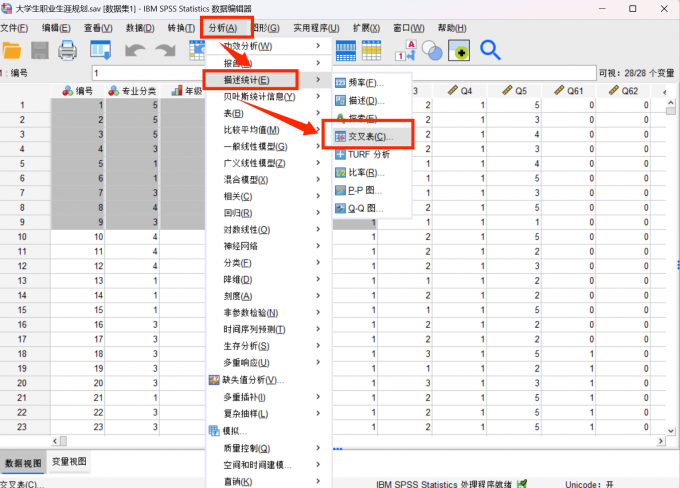The image size is (680, 488).
Task: Choose 频率(F)... from the submenu
Action: pyautogui.click(x=372, y=82)
